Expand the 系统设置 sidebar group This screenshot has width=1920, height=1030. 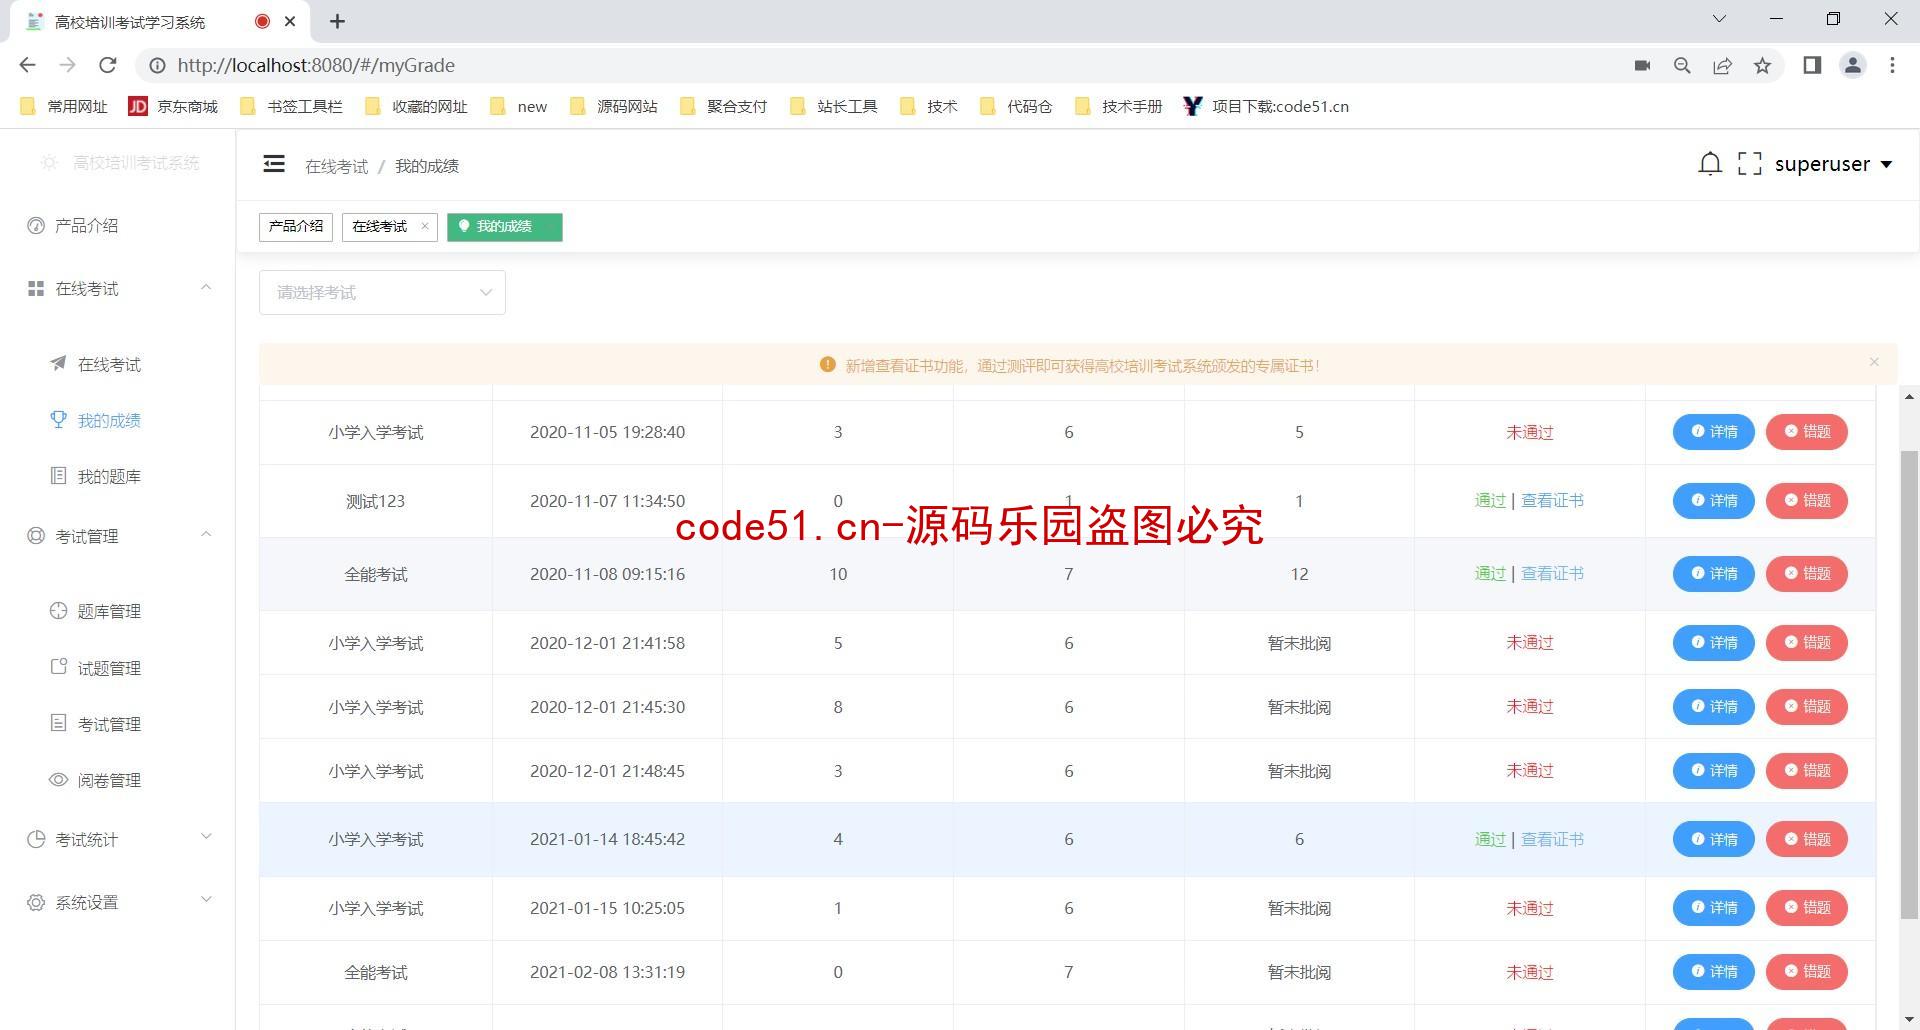click(x=118, y=903)
